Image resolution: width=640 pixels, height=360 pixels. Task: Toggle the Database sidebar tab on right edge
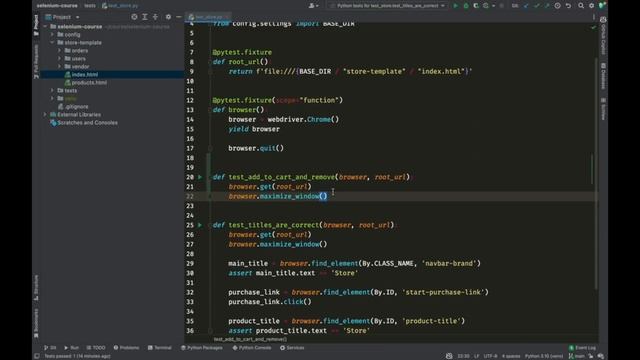(603, 76)
